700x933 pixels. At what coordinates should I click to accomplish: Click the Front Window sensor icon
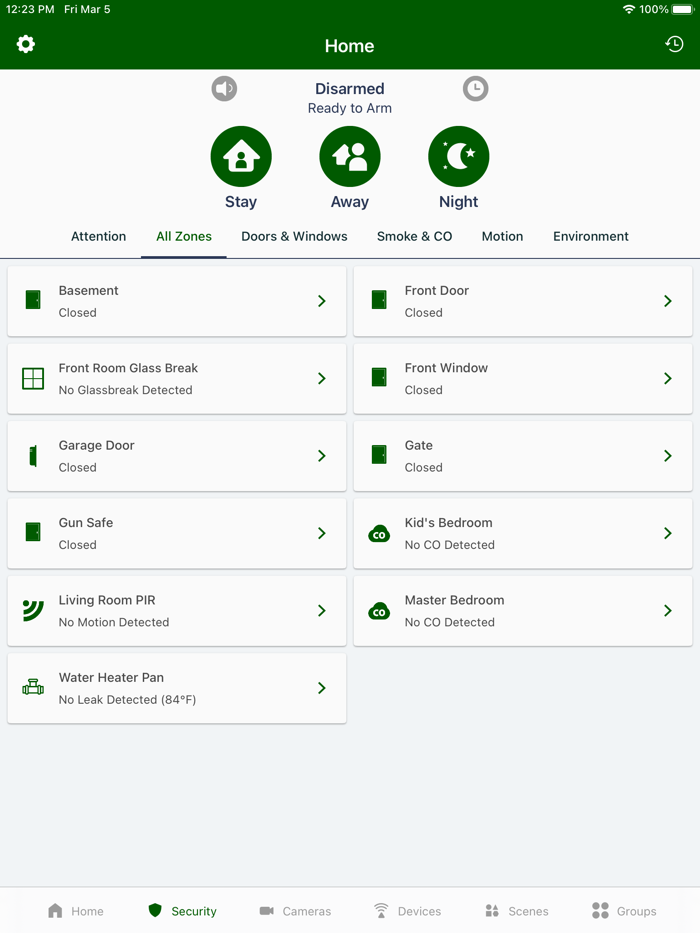(379, 377)
